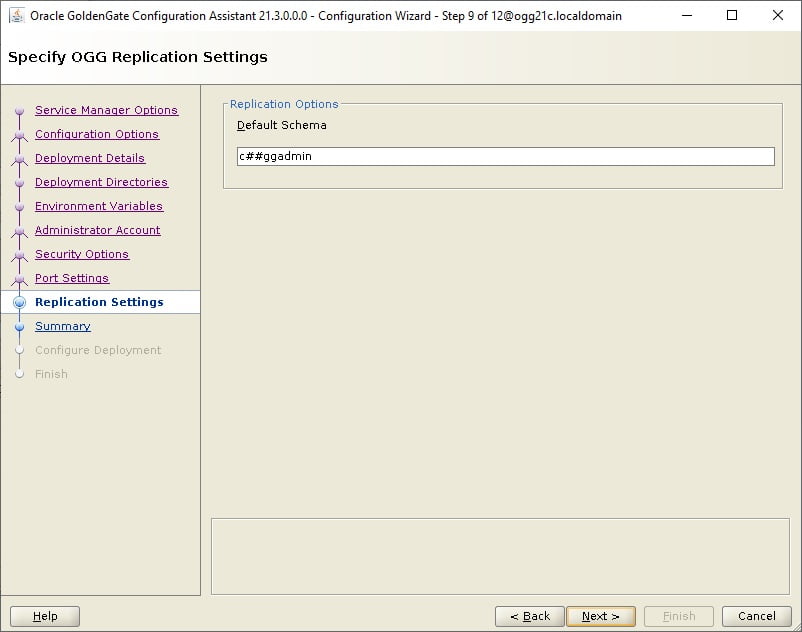Screen dimensions: 802x632
Task: Click the Default Schema label
Action: 281,125
